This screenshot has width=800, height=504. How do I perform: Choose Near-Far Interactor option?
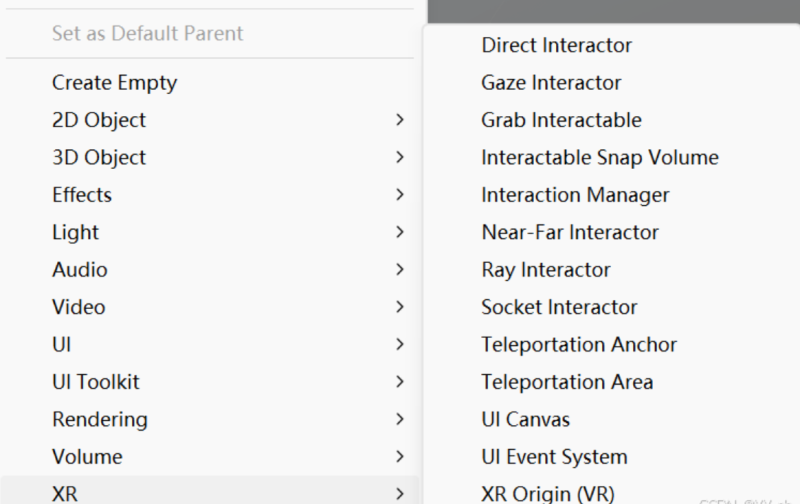click(570, 232)
